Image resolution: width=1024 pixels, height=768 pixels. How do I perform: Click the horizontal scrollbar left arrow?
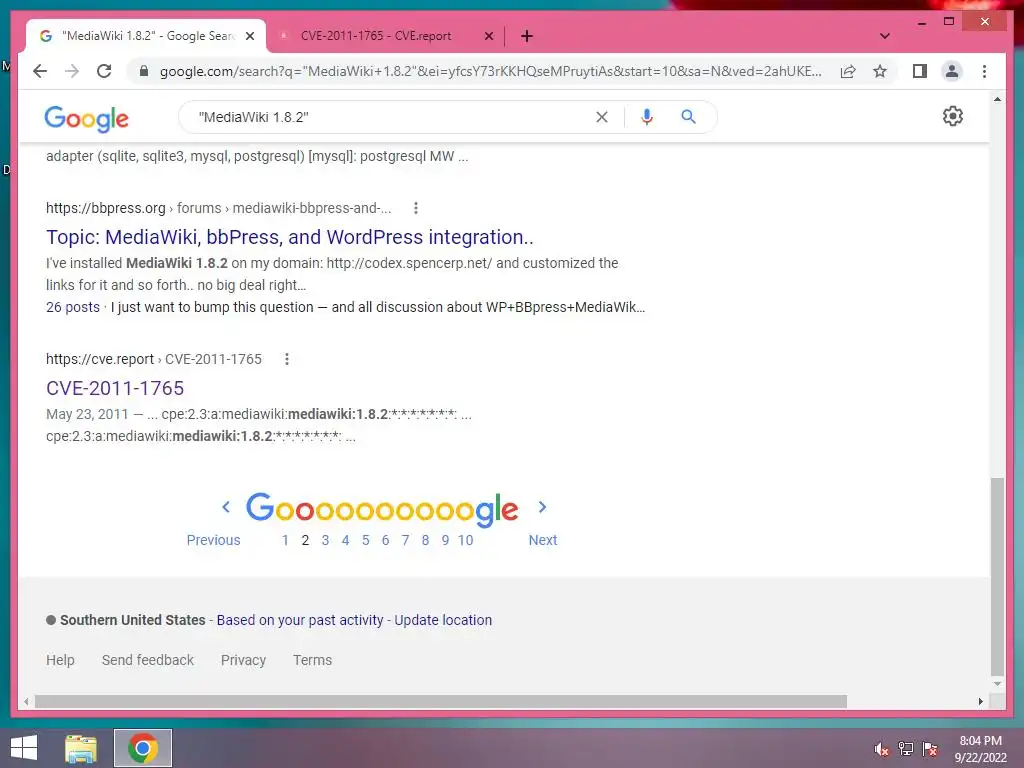[x=26, y=701]
